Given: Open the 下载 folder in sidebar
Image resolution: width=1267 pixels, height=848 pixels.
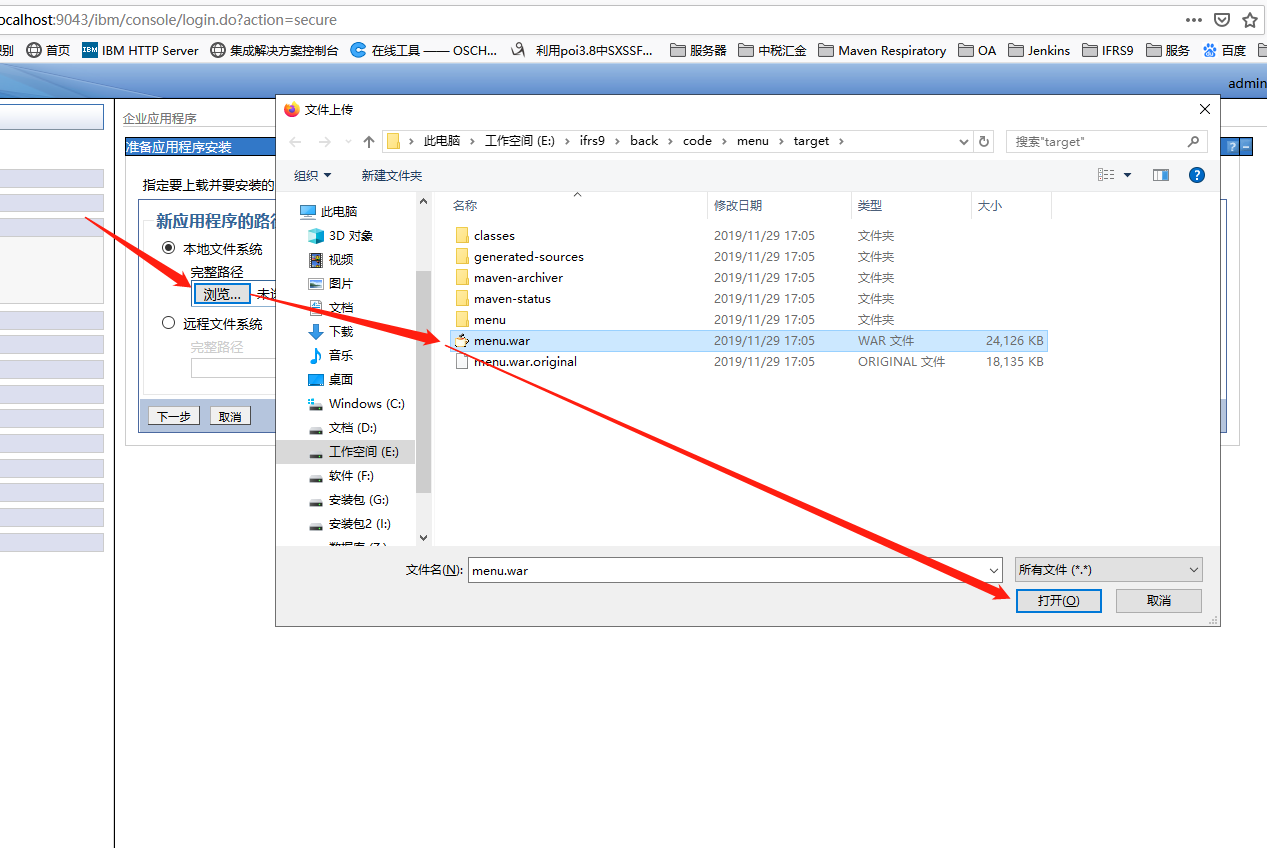Looking at the screenshot, I should 340,331.
